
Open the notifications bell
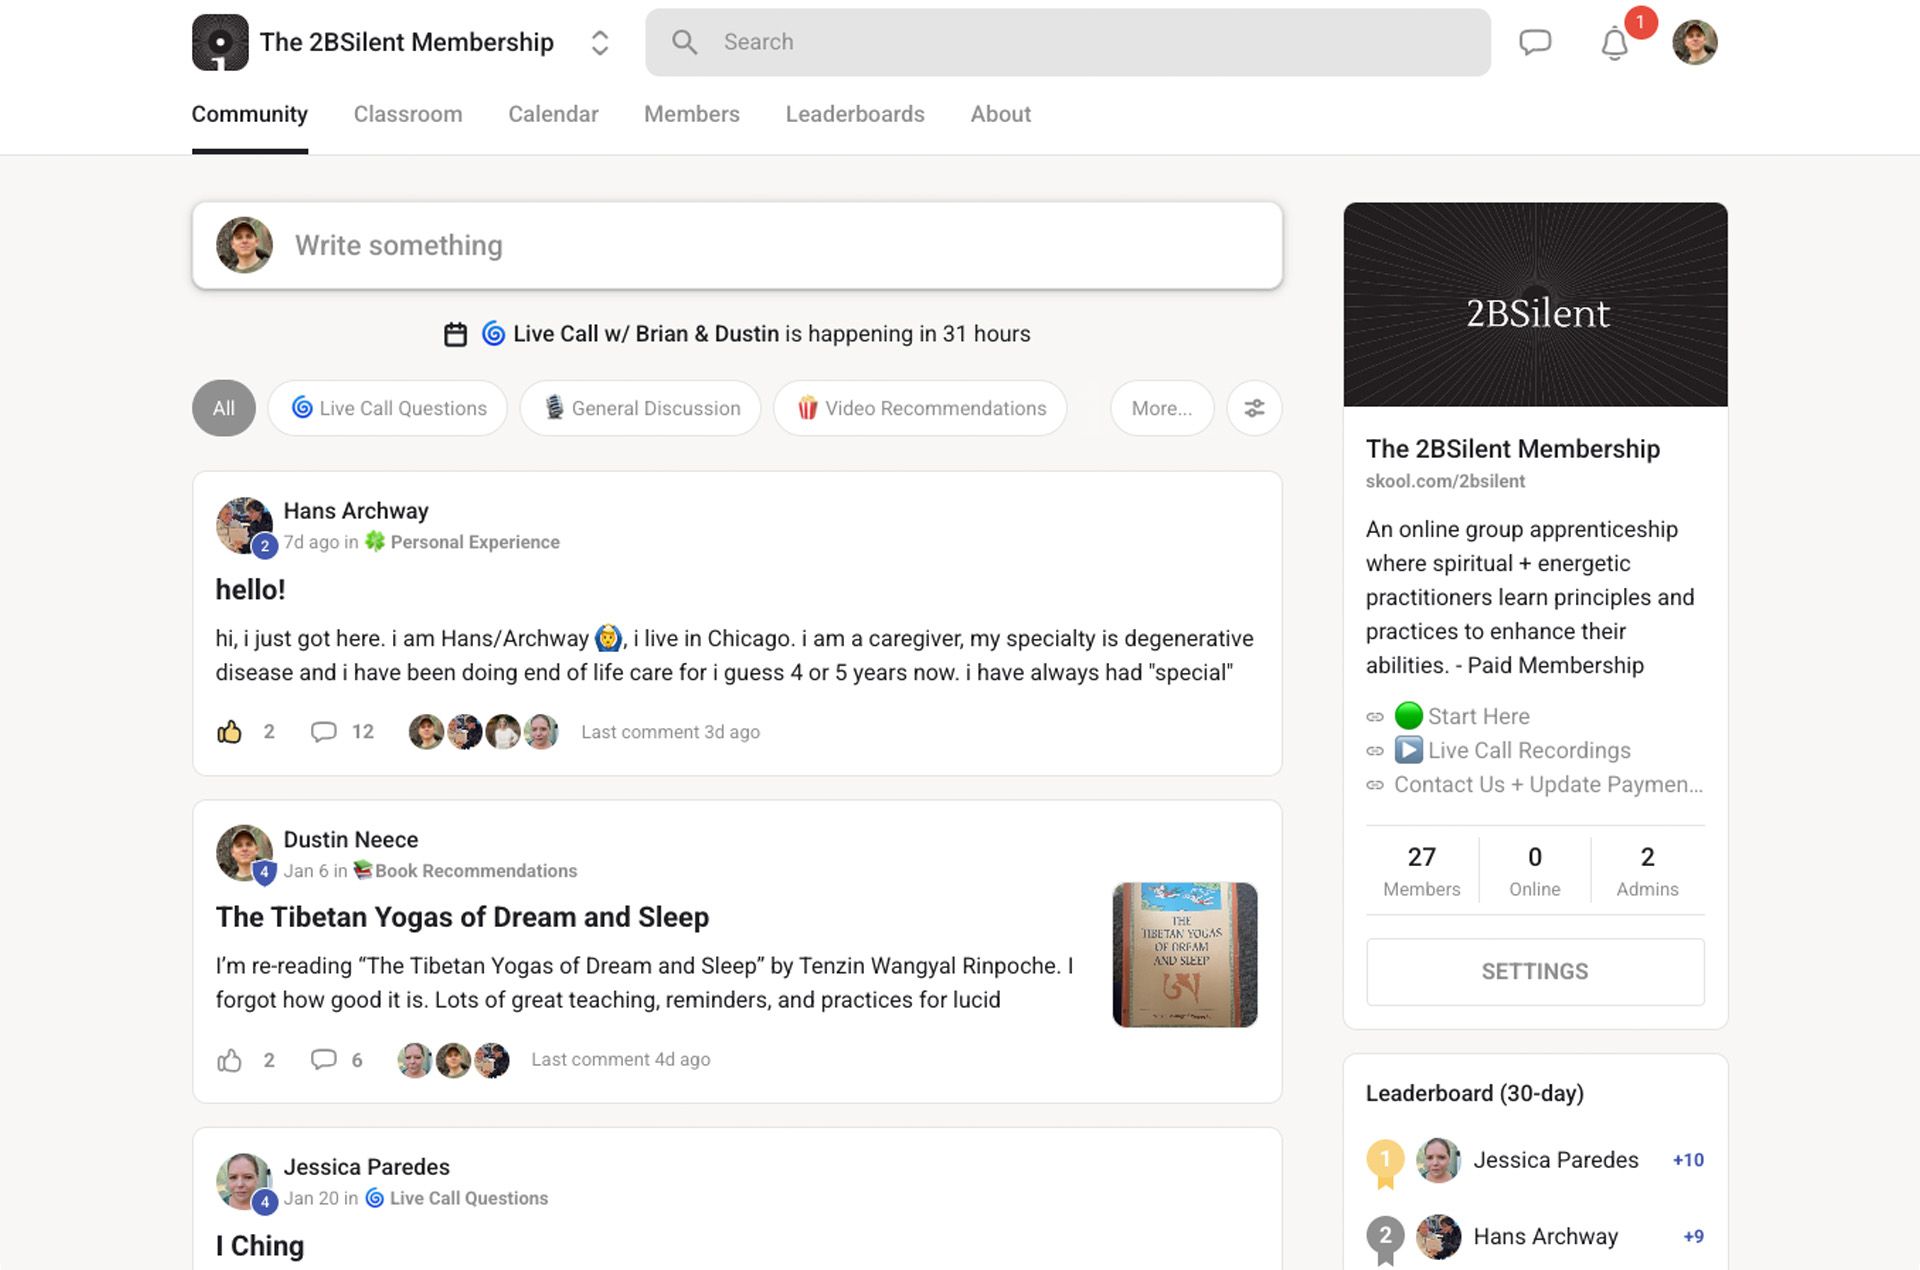click(x=1614, y=43)
